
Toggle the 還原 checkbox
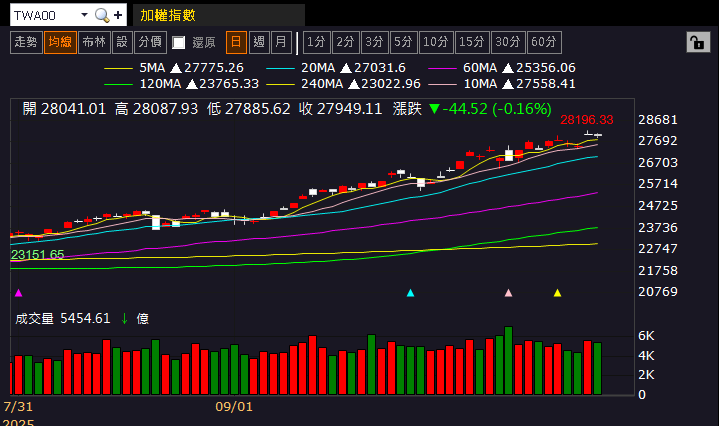pyautogui.click(x=179, y=42)
